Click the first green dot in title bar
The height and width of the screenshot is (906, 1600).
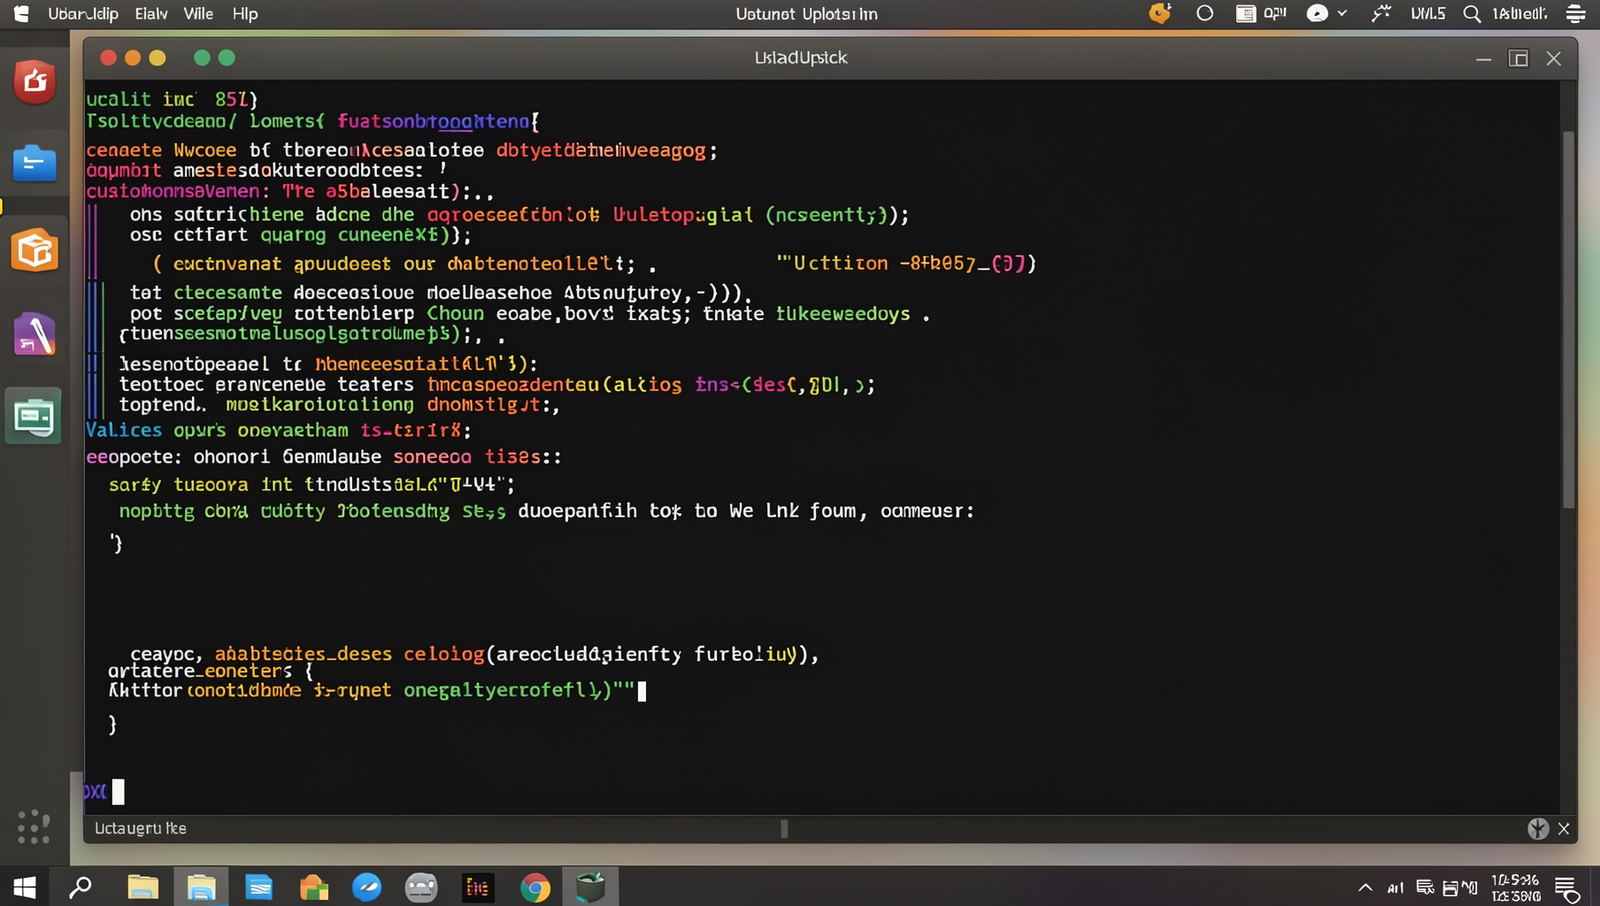coord(202,58)
